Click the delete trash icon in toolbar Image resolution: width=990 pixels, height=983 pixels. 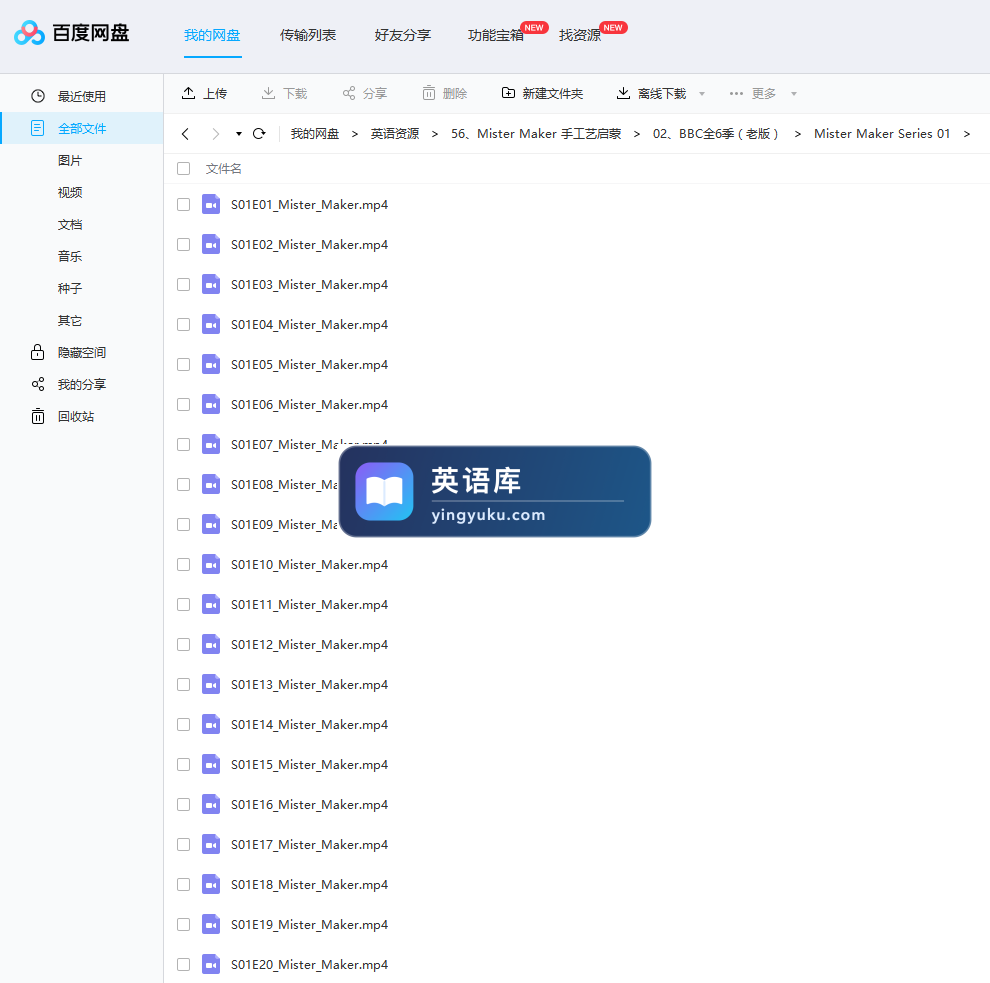tap(429, 93)
